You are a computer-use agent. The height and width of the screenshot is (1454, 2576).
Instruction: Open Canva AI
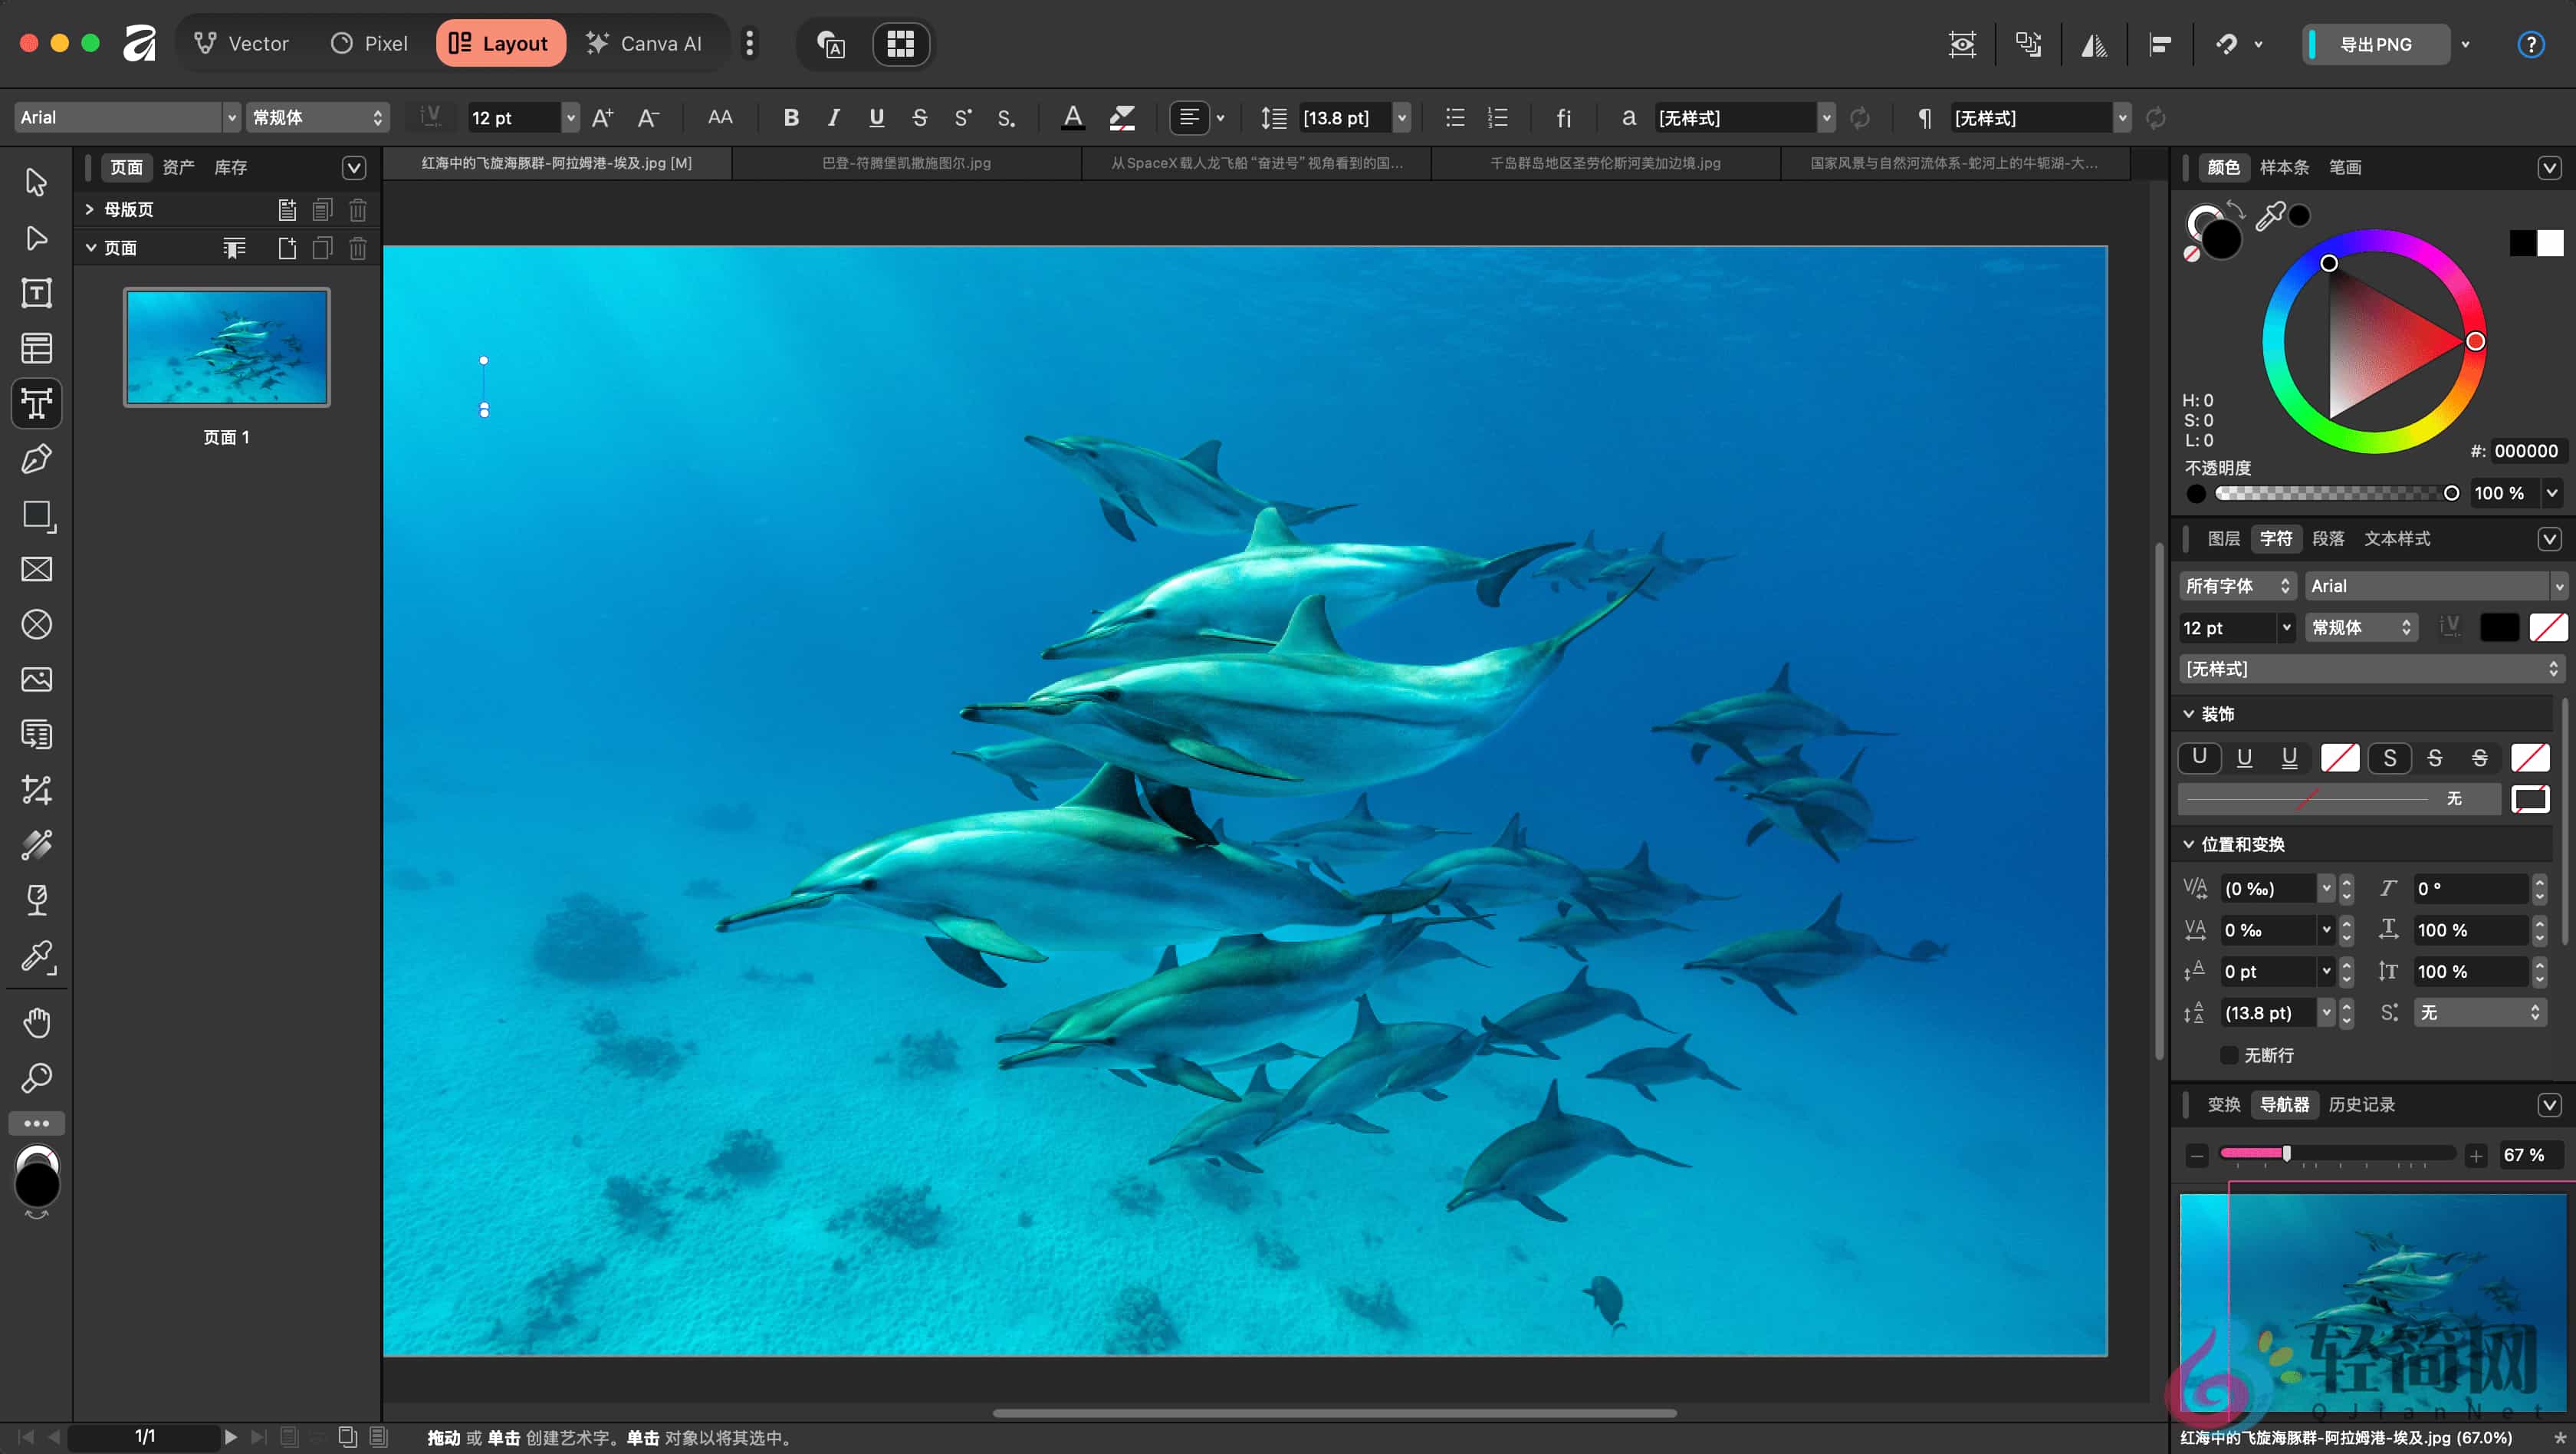646,43
